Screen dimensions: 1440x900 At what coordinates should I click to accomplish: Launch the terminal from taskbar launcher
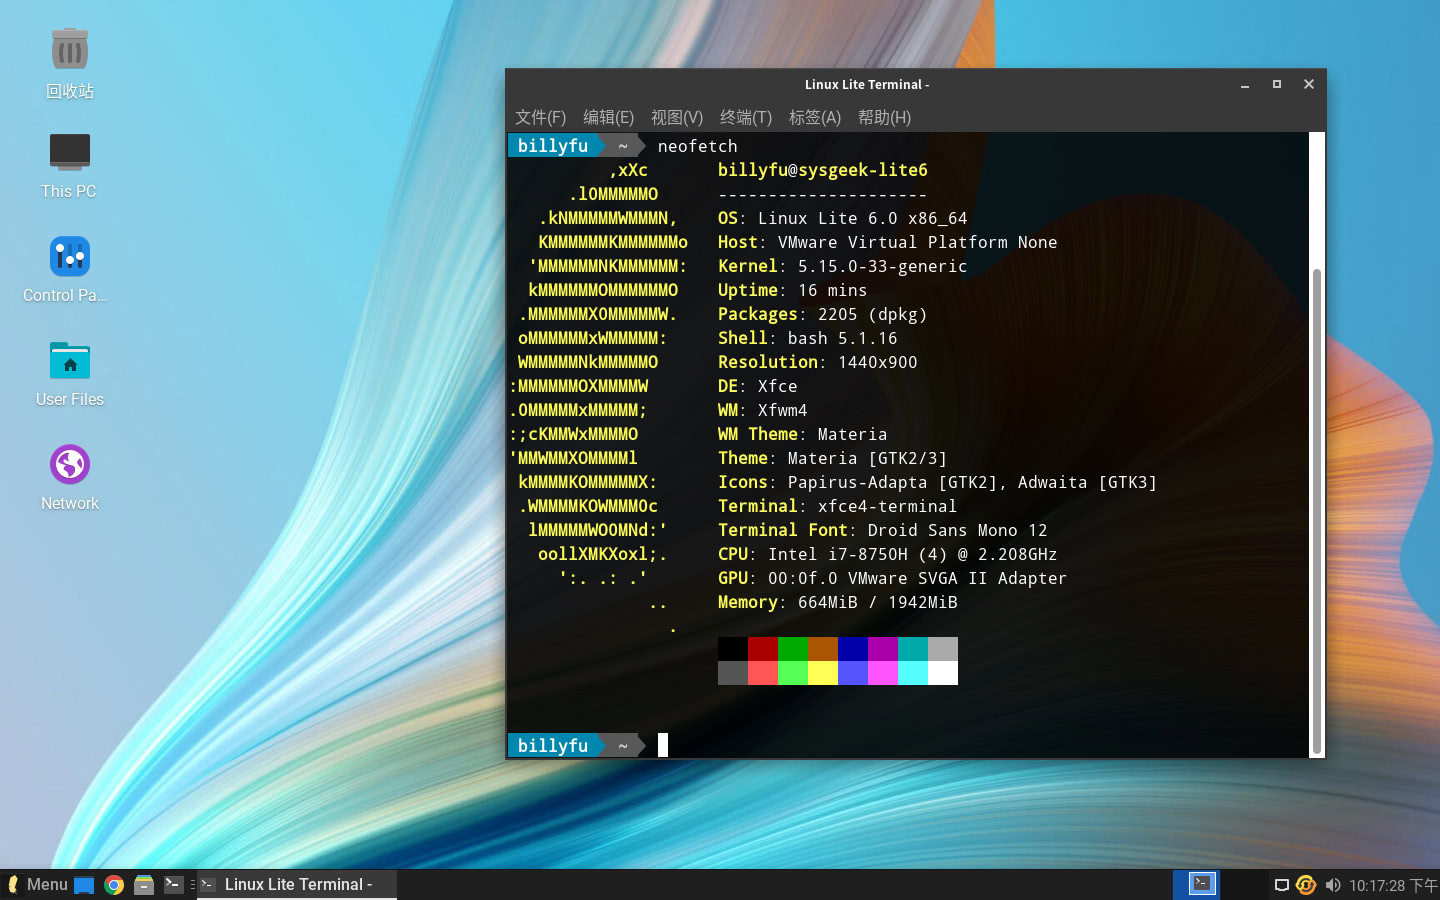(173, 885)
